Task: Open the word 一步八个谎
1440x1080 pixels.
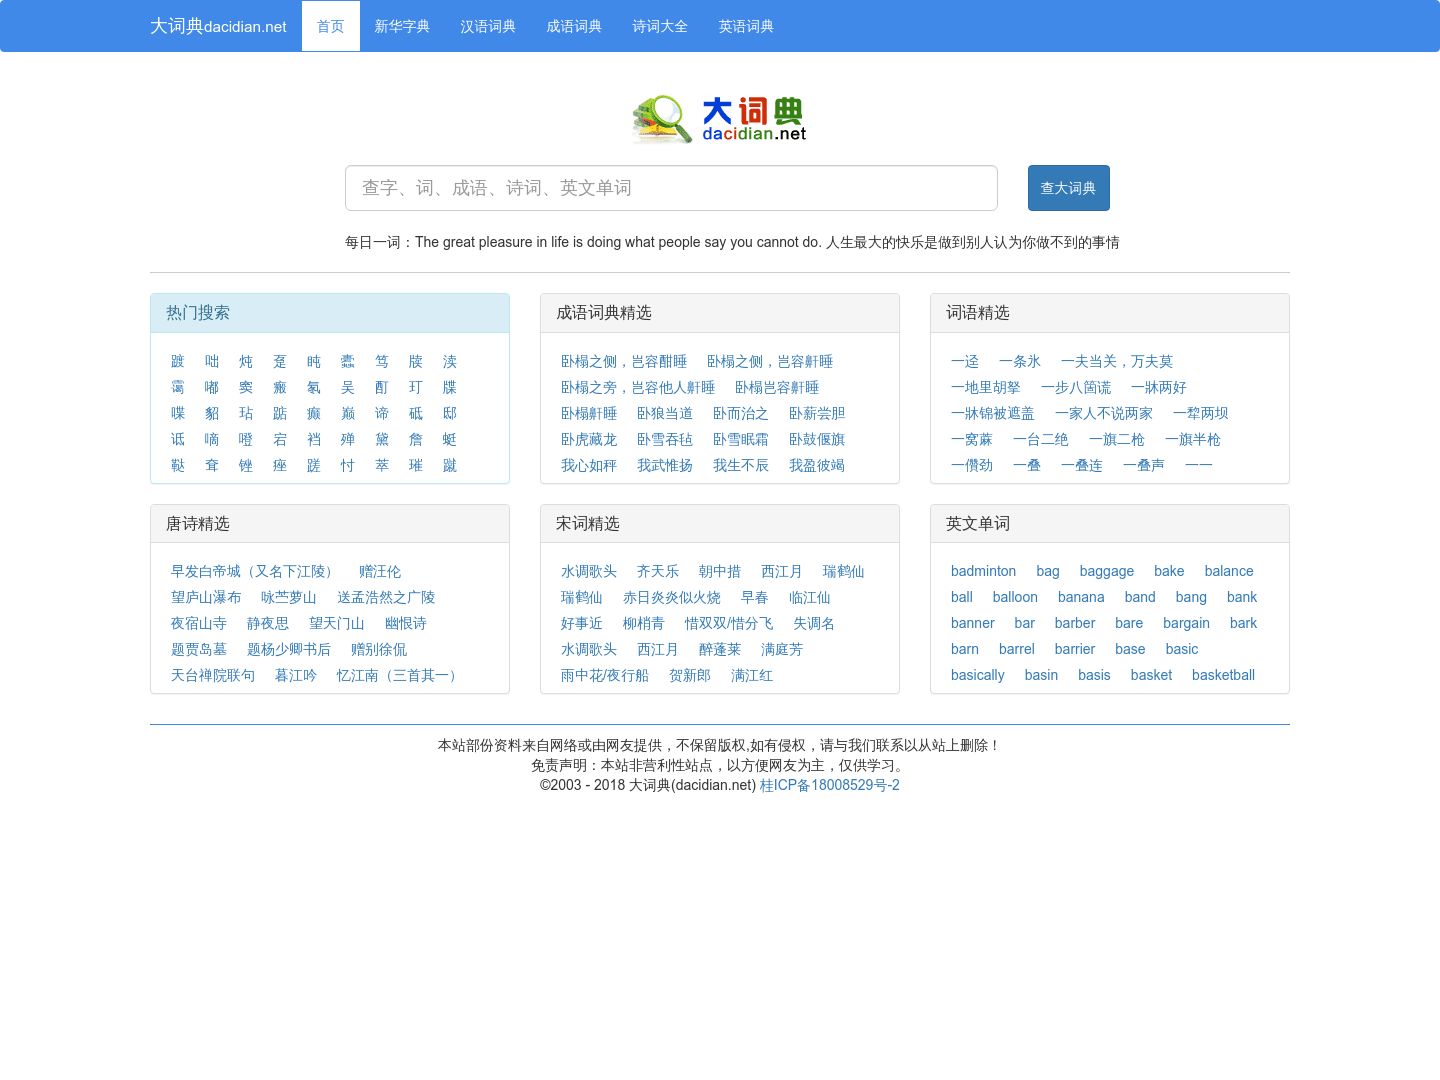Action: coord(1076,387)
